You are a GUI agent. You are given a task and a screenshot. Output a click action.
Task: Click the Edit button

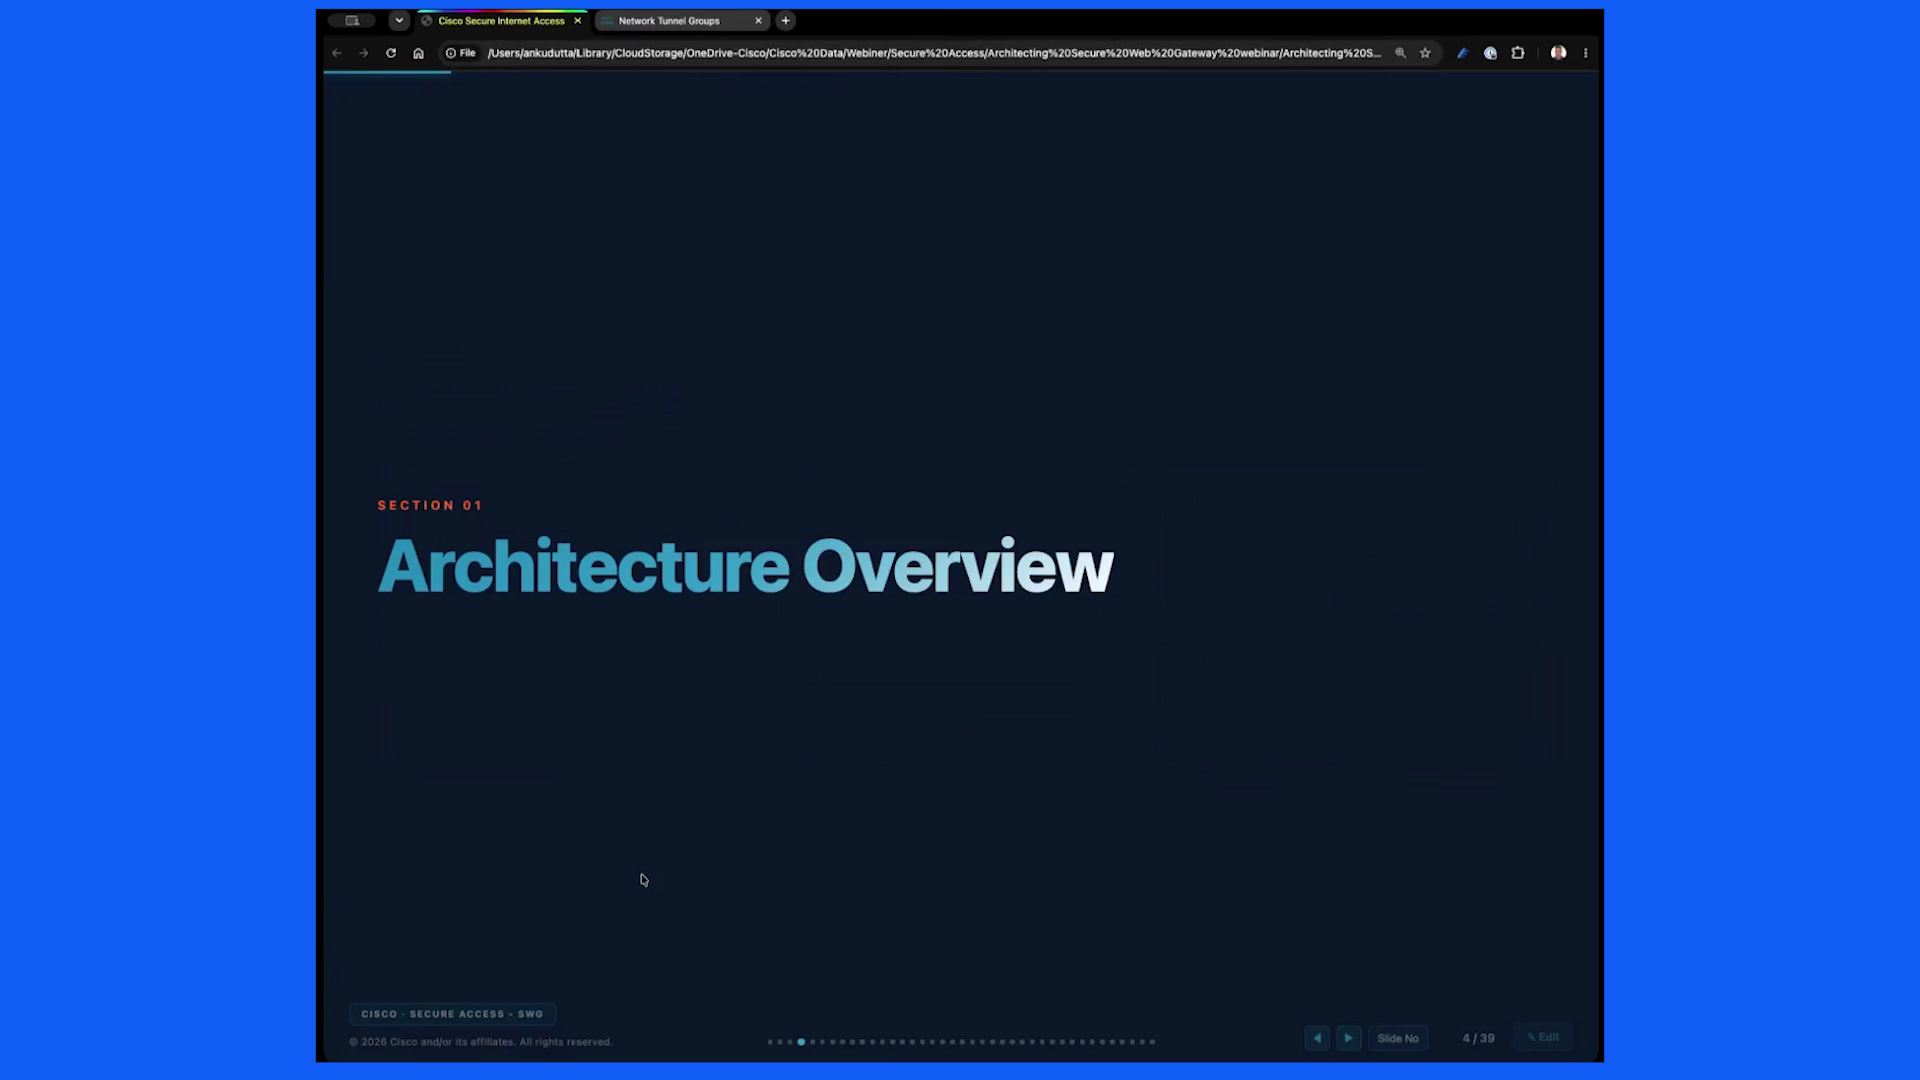point(1543,1037)
